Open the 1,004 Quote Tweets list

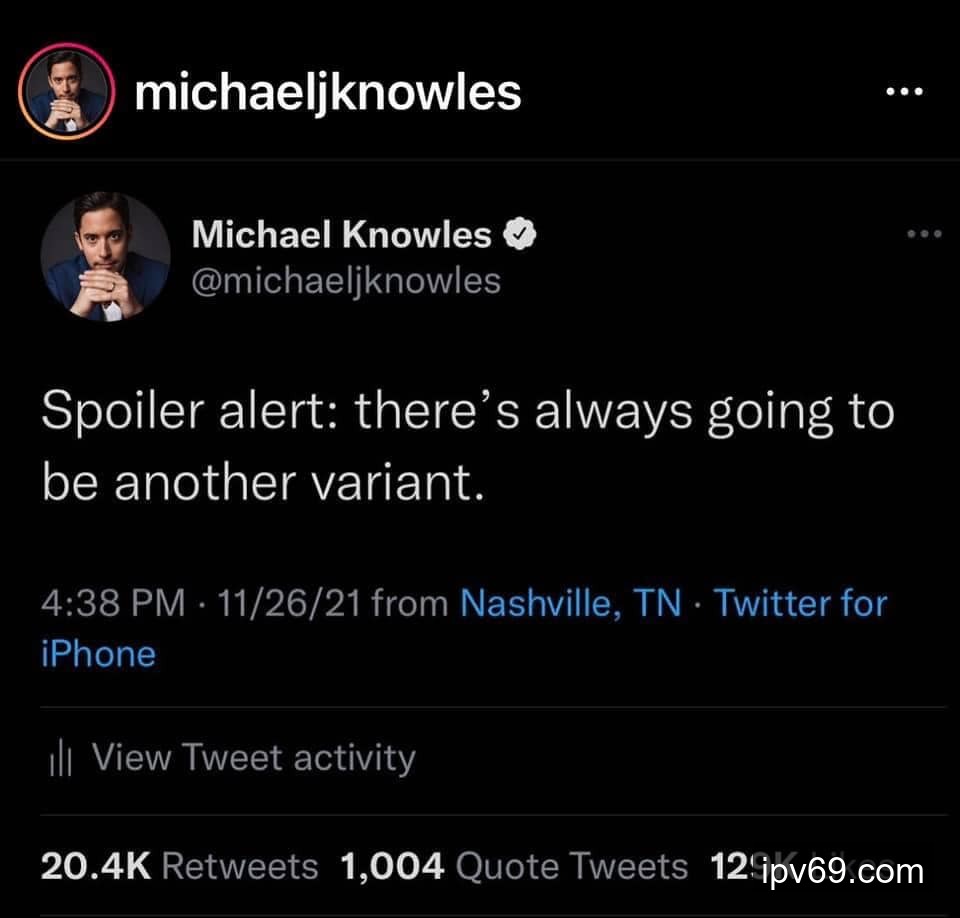[x=514, y=866]
